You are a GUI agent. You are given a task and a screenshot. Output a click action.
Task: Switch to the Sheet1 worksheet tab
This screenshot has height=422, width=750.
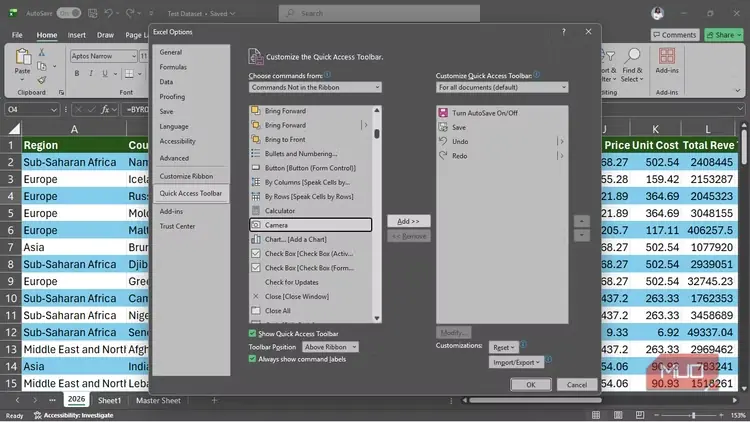110,400
